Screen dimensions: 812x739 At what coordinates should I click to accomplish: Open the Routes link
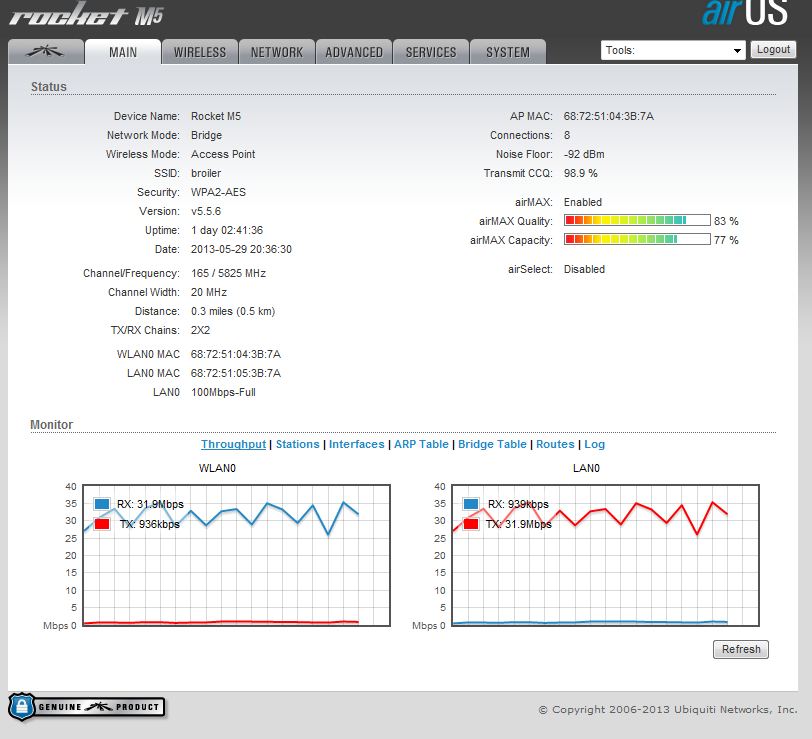click(x=555, y=444)
